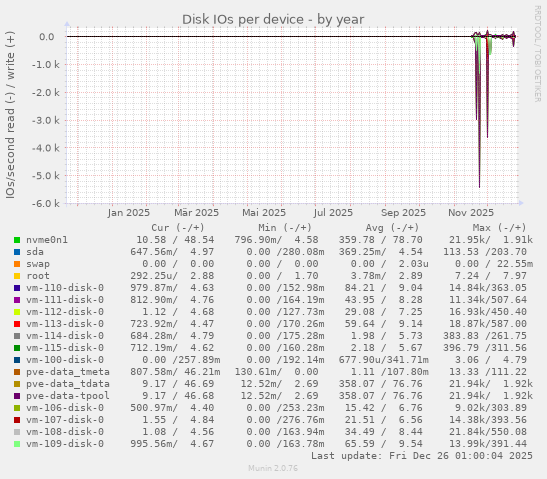Select the 'vm-108-disk-0' legend label
547x479 pixels.
pyautogui.click(x=65, y=432)
